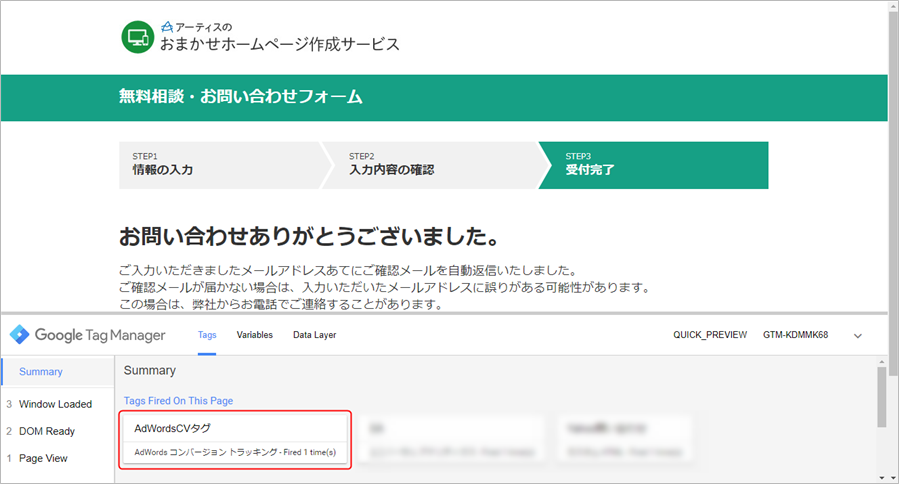The image size is (899, 484).
Task: Select the DOM Ready event
Action: pos(47,431)
